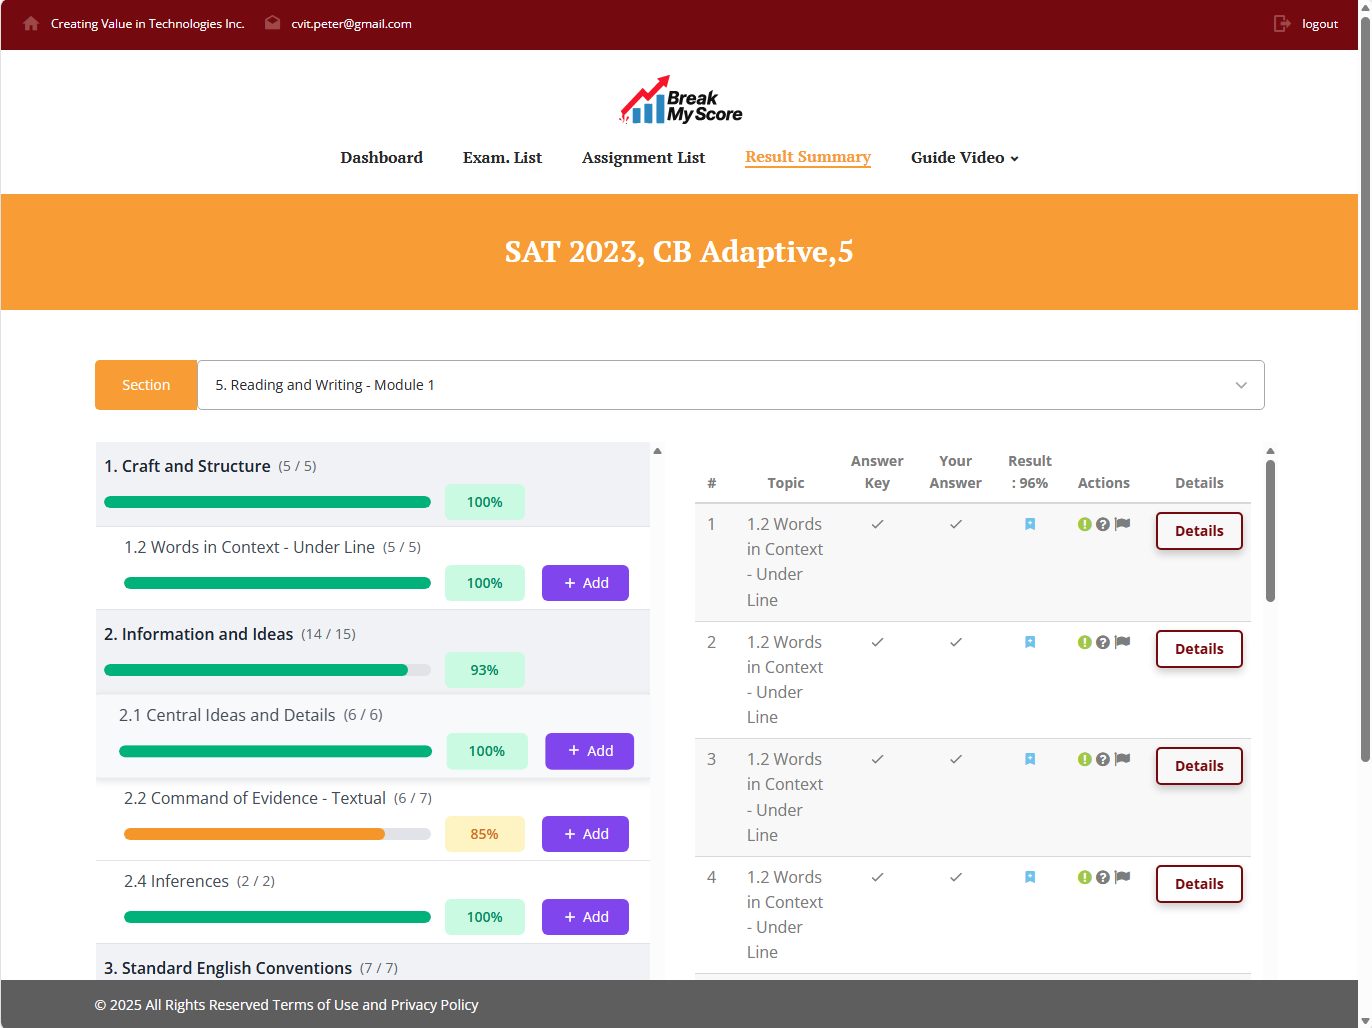Screen dimensions: 1372x1028
Task: Click the flag icon in row 4
Action: (x=1123, y=877)
